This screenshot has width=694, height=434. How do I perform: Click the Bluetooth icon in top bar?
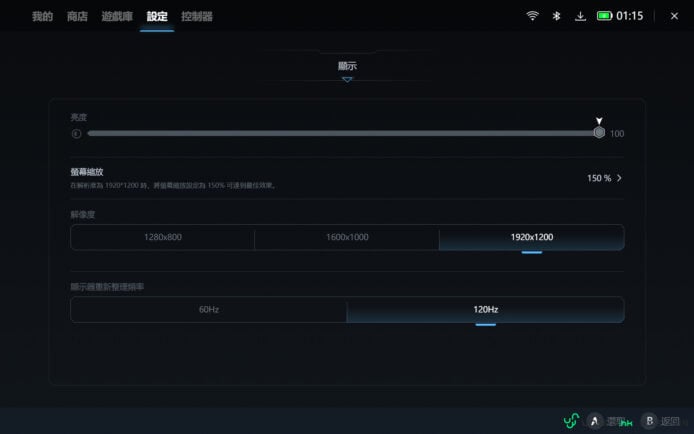pos(556,16)
